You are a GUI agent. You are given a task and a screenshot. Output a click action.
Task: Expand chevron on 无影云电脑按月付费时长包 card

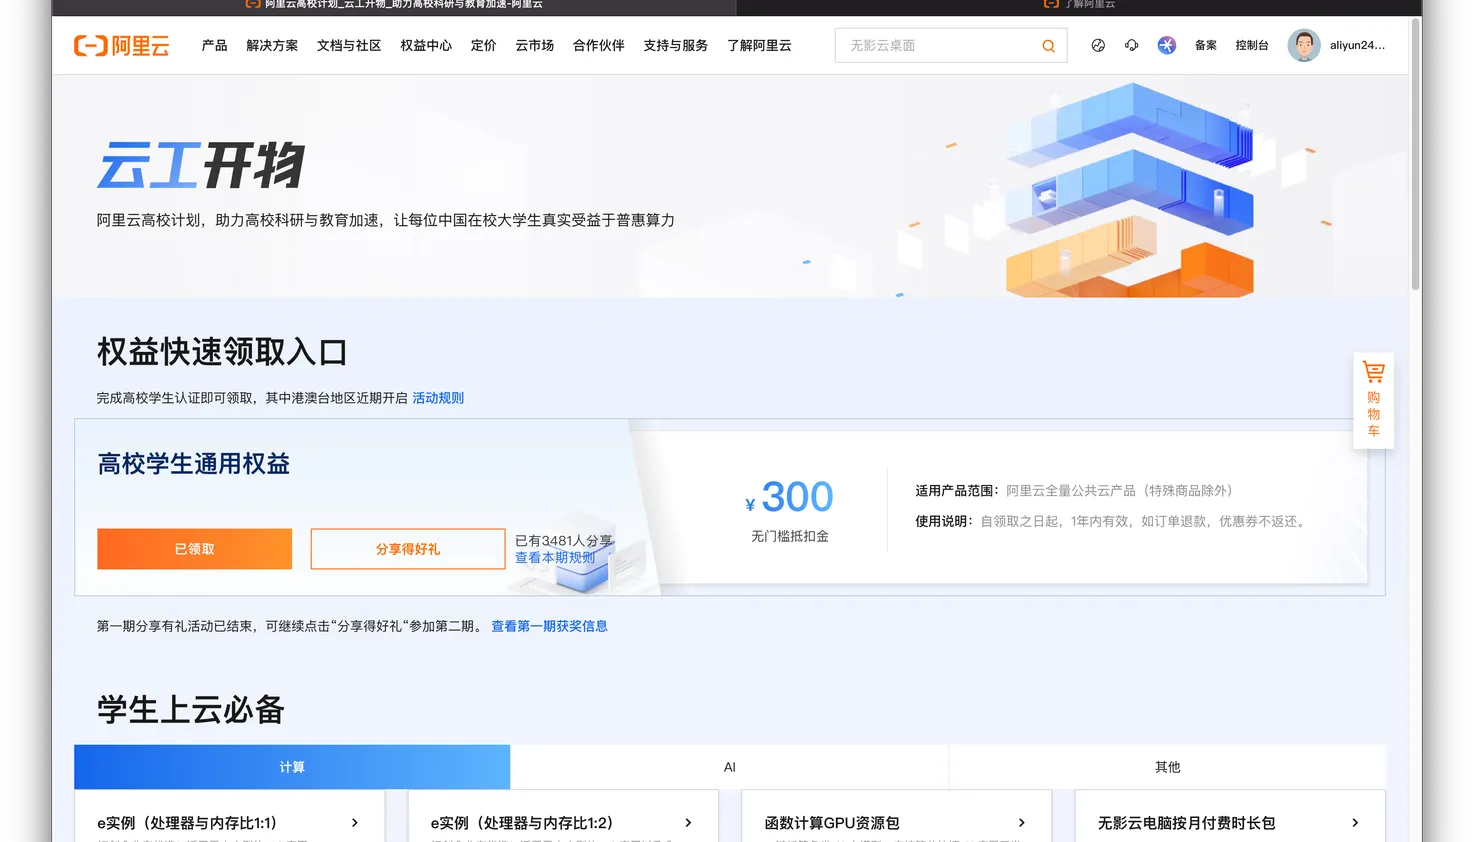point(1355,823)
